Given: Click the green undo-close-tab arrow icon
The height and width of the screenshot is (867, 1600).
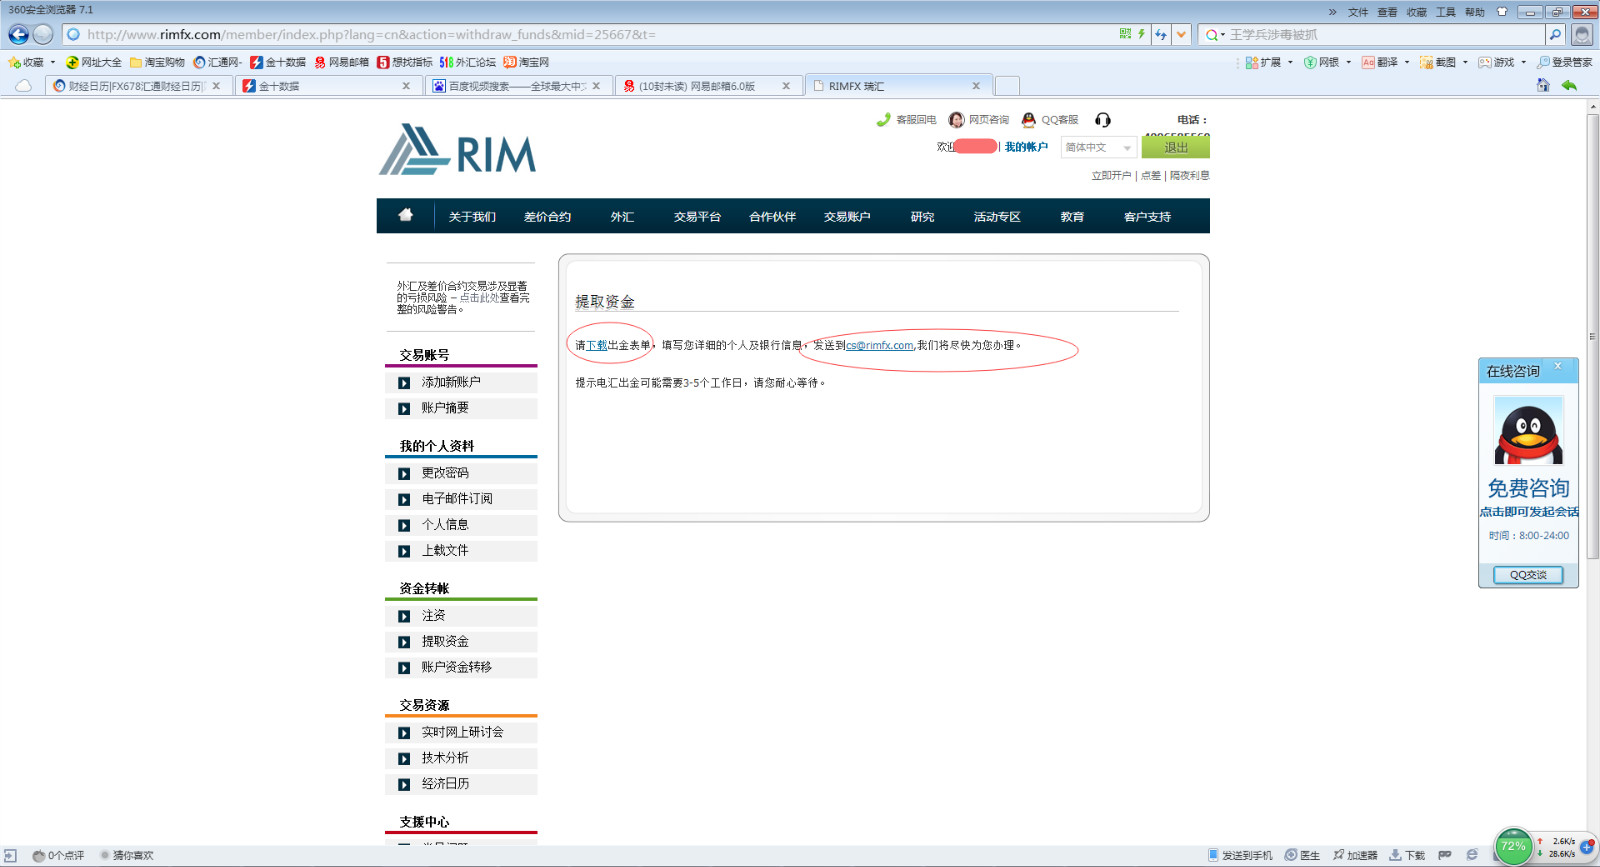Looking at the screenshot, I should (x=1569, y=85).
